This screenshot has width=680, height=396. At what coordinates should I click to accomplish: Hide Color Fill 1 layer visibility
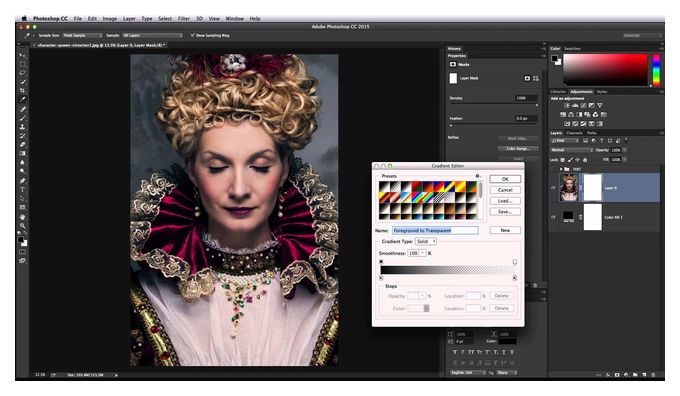point(553,217)
